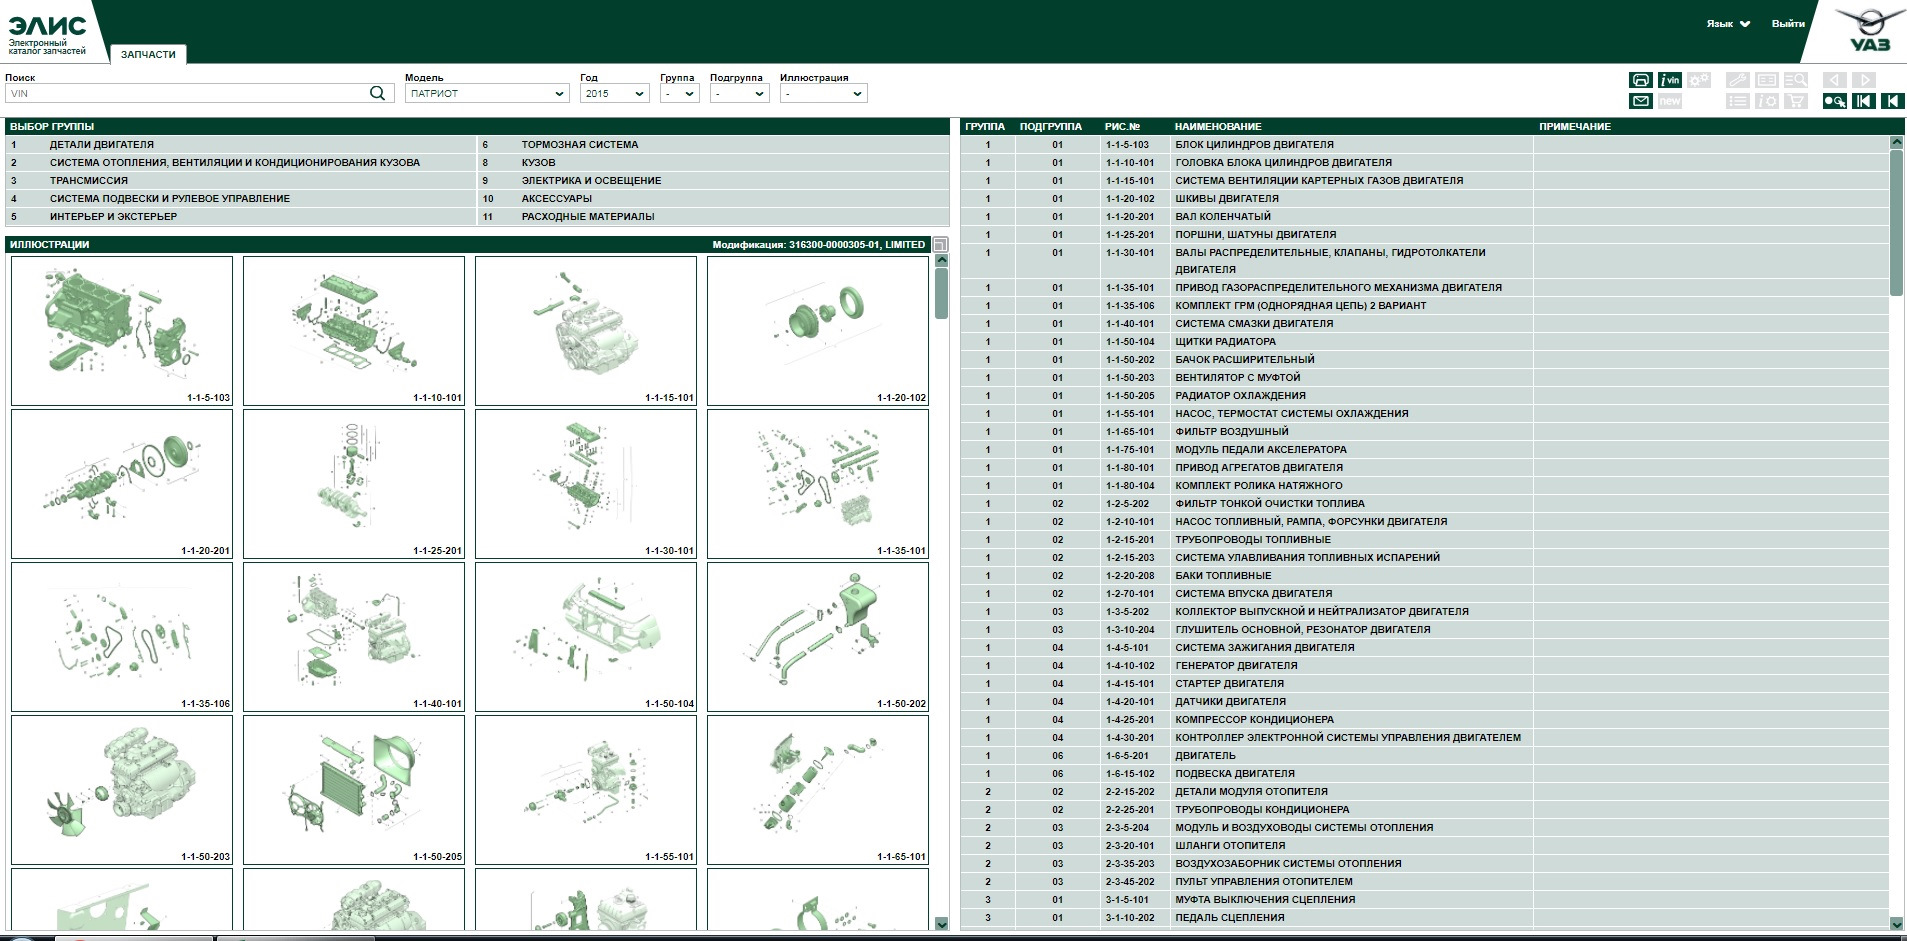Click the illustrations panel scroll-down arrow

[941, 924]
